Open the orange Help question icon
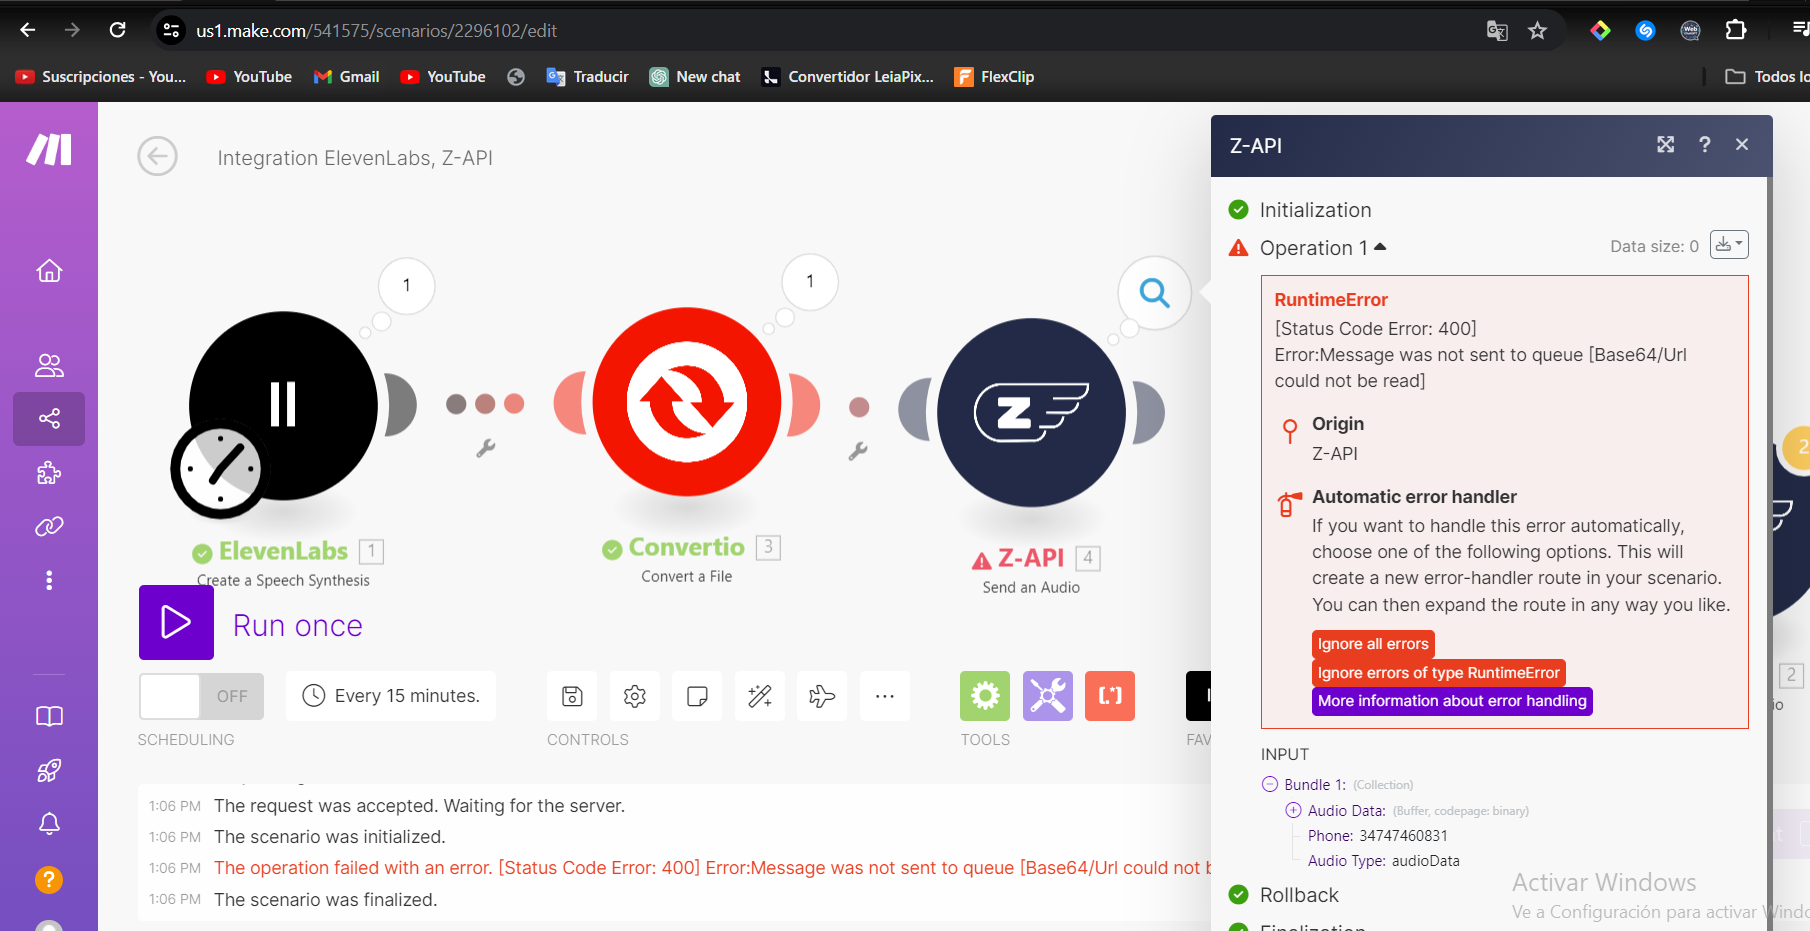This screenshot has width=1810, height=931. pos(49,879)
